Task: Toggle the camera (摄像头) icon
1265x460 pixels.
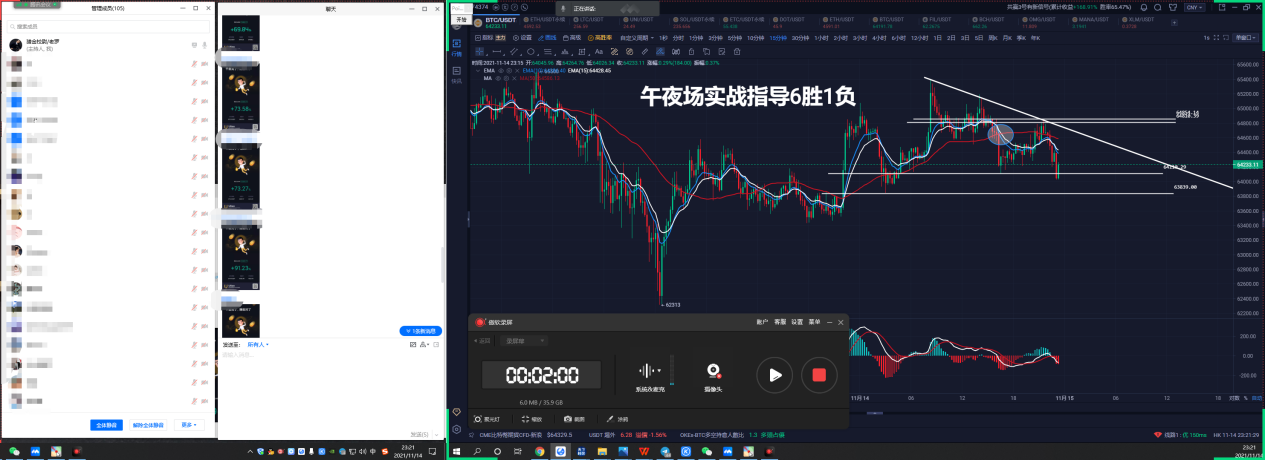Action: (x=713, y=372)
